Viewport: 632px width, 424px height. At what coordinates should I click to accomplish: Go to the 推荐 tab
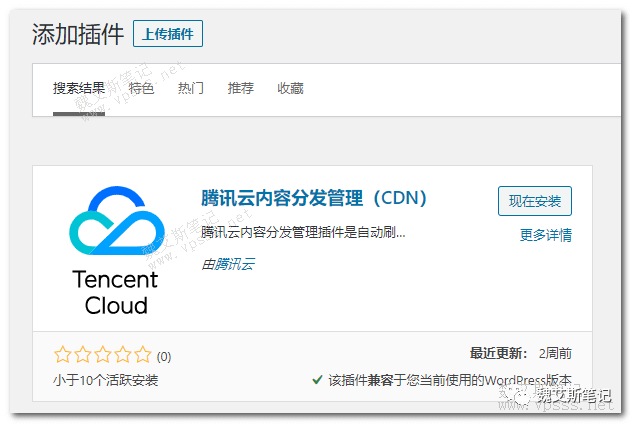pyautogui.click(x=241, y=88)
